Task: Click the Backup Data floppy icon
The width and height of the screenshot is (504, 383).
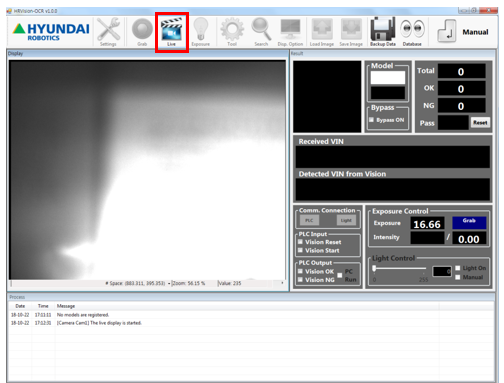Action: 383,32
